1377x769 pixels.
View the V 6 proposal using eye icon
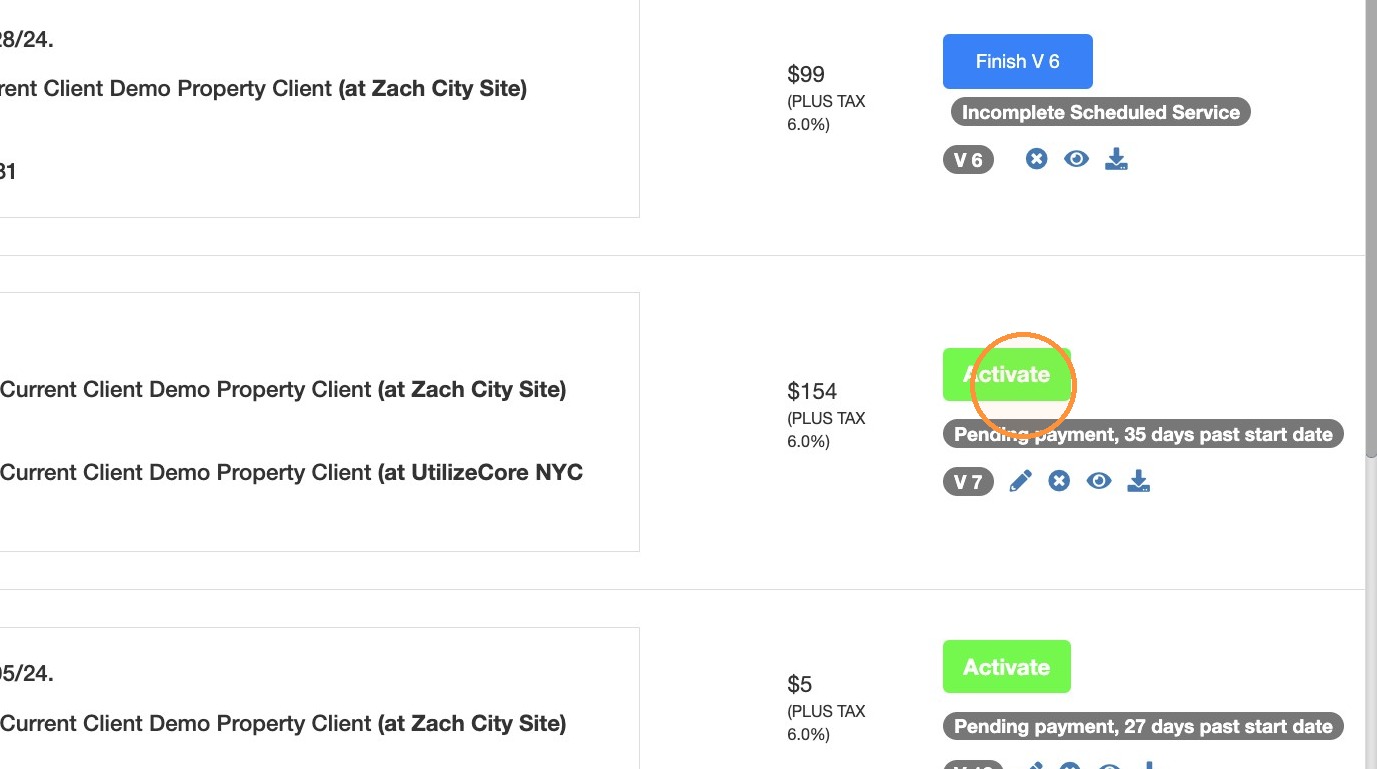1076,159
